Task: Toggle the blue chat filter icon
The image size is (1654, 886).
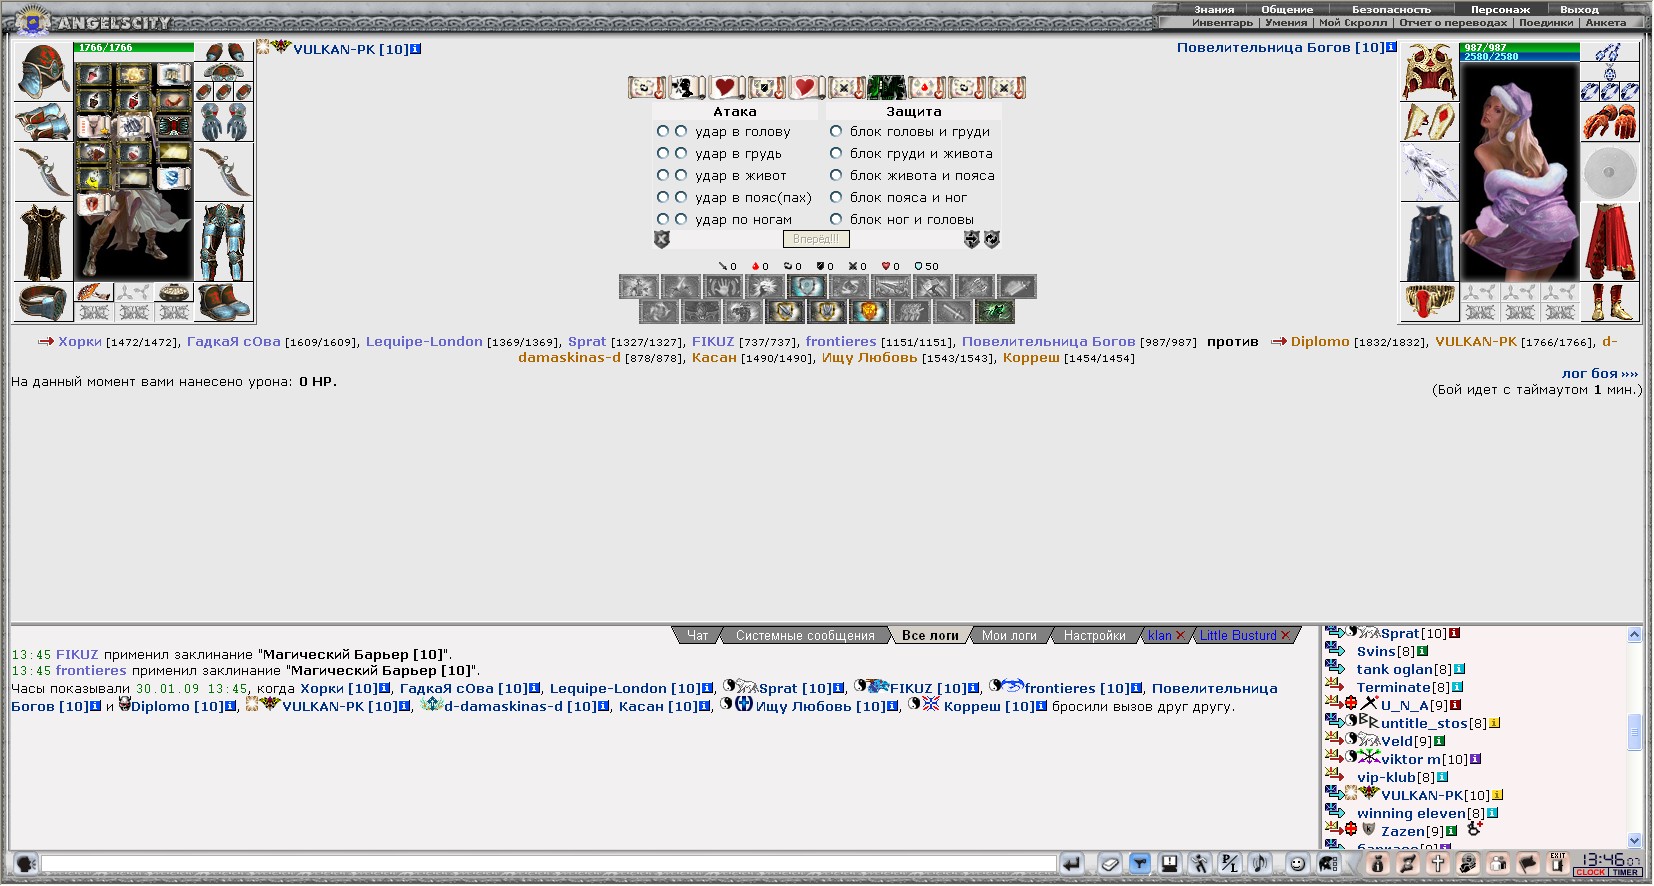Action: pyautogui.click(x=1139, y=863)
